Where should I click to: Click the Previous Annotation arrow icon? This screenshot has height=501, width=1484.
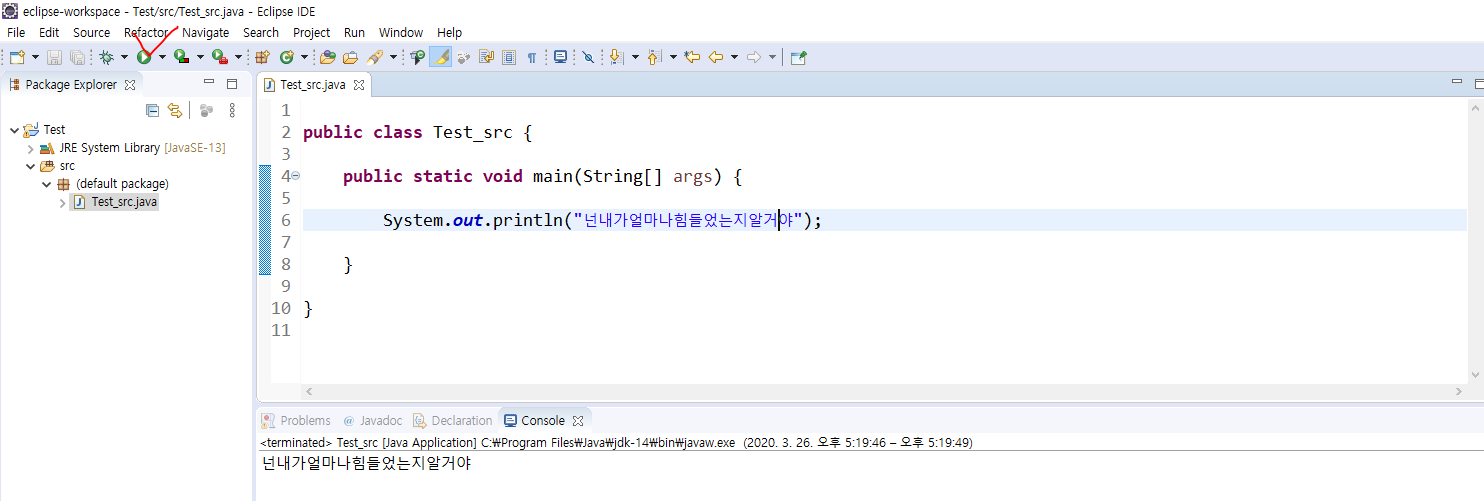click(x=654, y=57)
